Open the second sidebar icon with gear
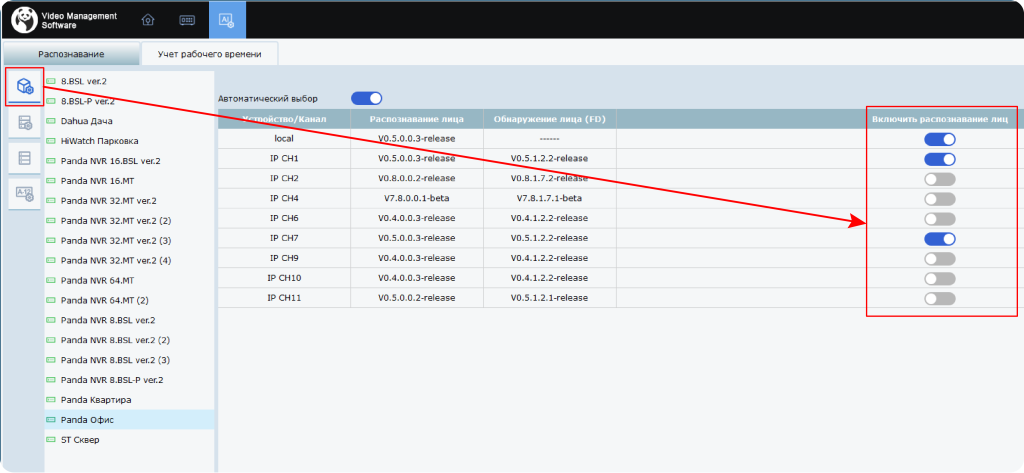Viewport: 1024px width, 473px height. coord(25,123)
